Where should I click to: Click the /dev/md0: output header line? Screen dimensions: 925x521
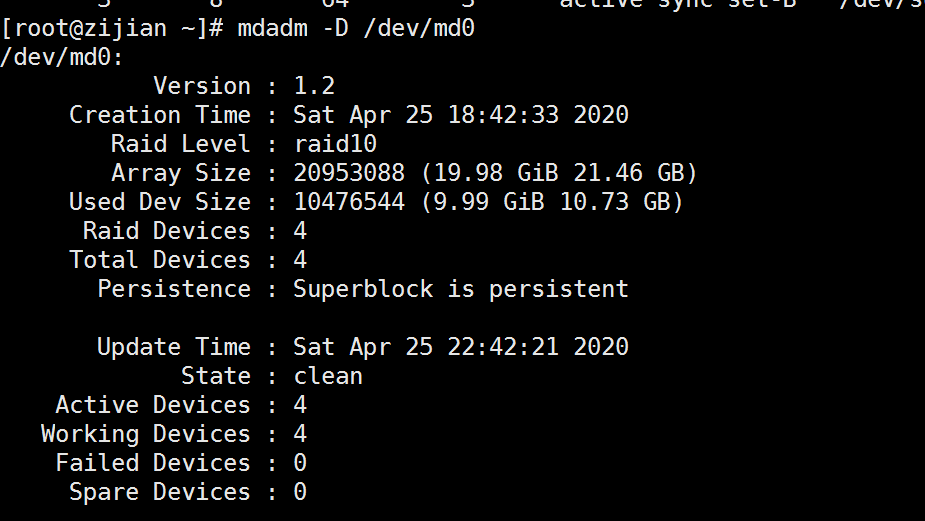(x=62, y=57)
